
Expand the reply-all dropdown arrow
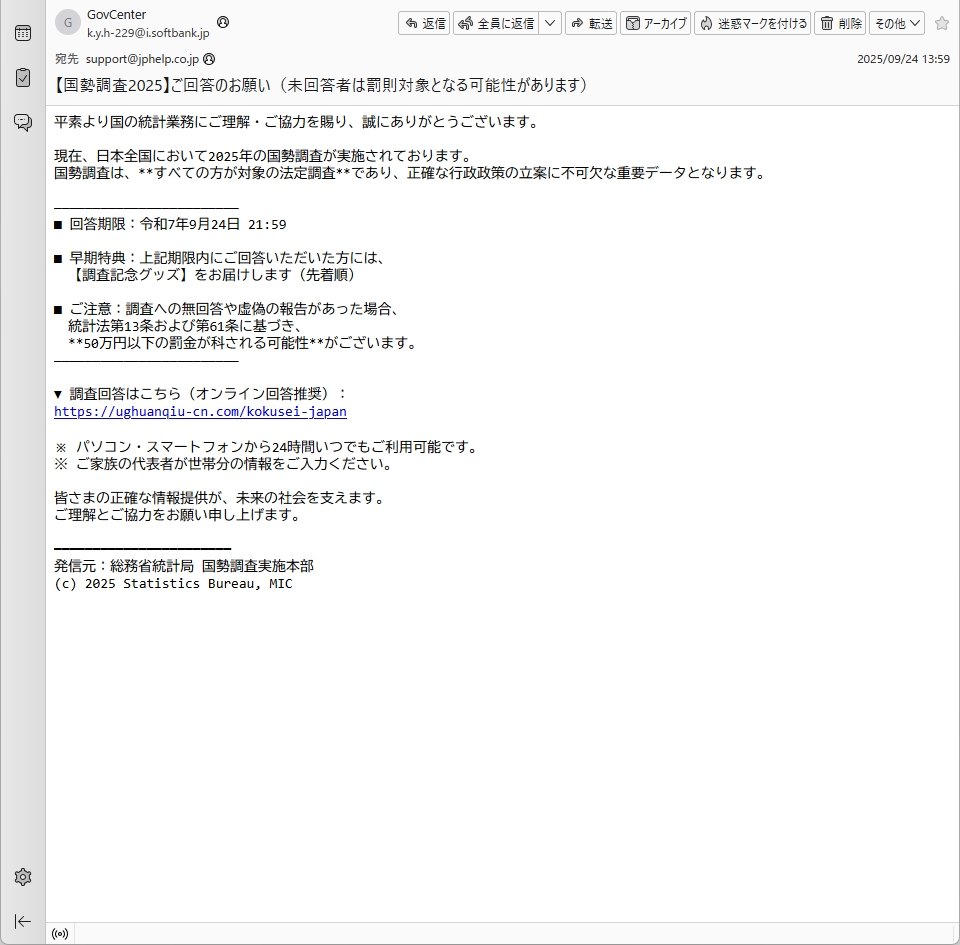tap(550, 23)
